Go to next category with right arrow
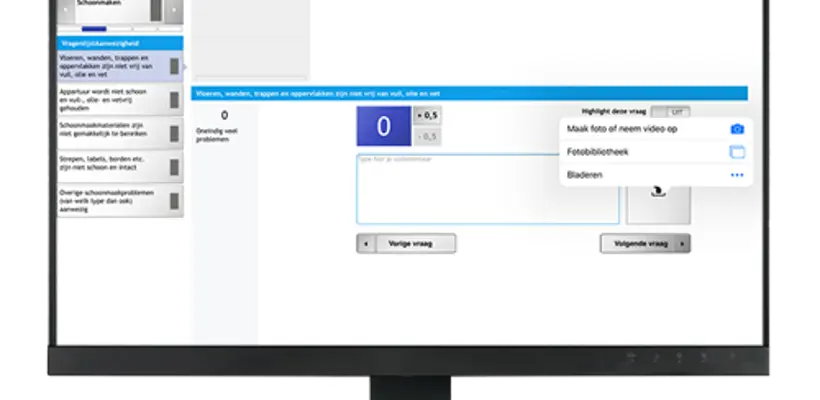The height and width of the screenshot is (400, 820). coord(174,11)
